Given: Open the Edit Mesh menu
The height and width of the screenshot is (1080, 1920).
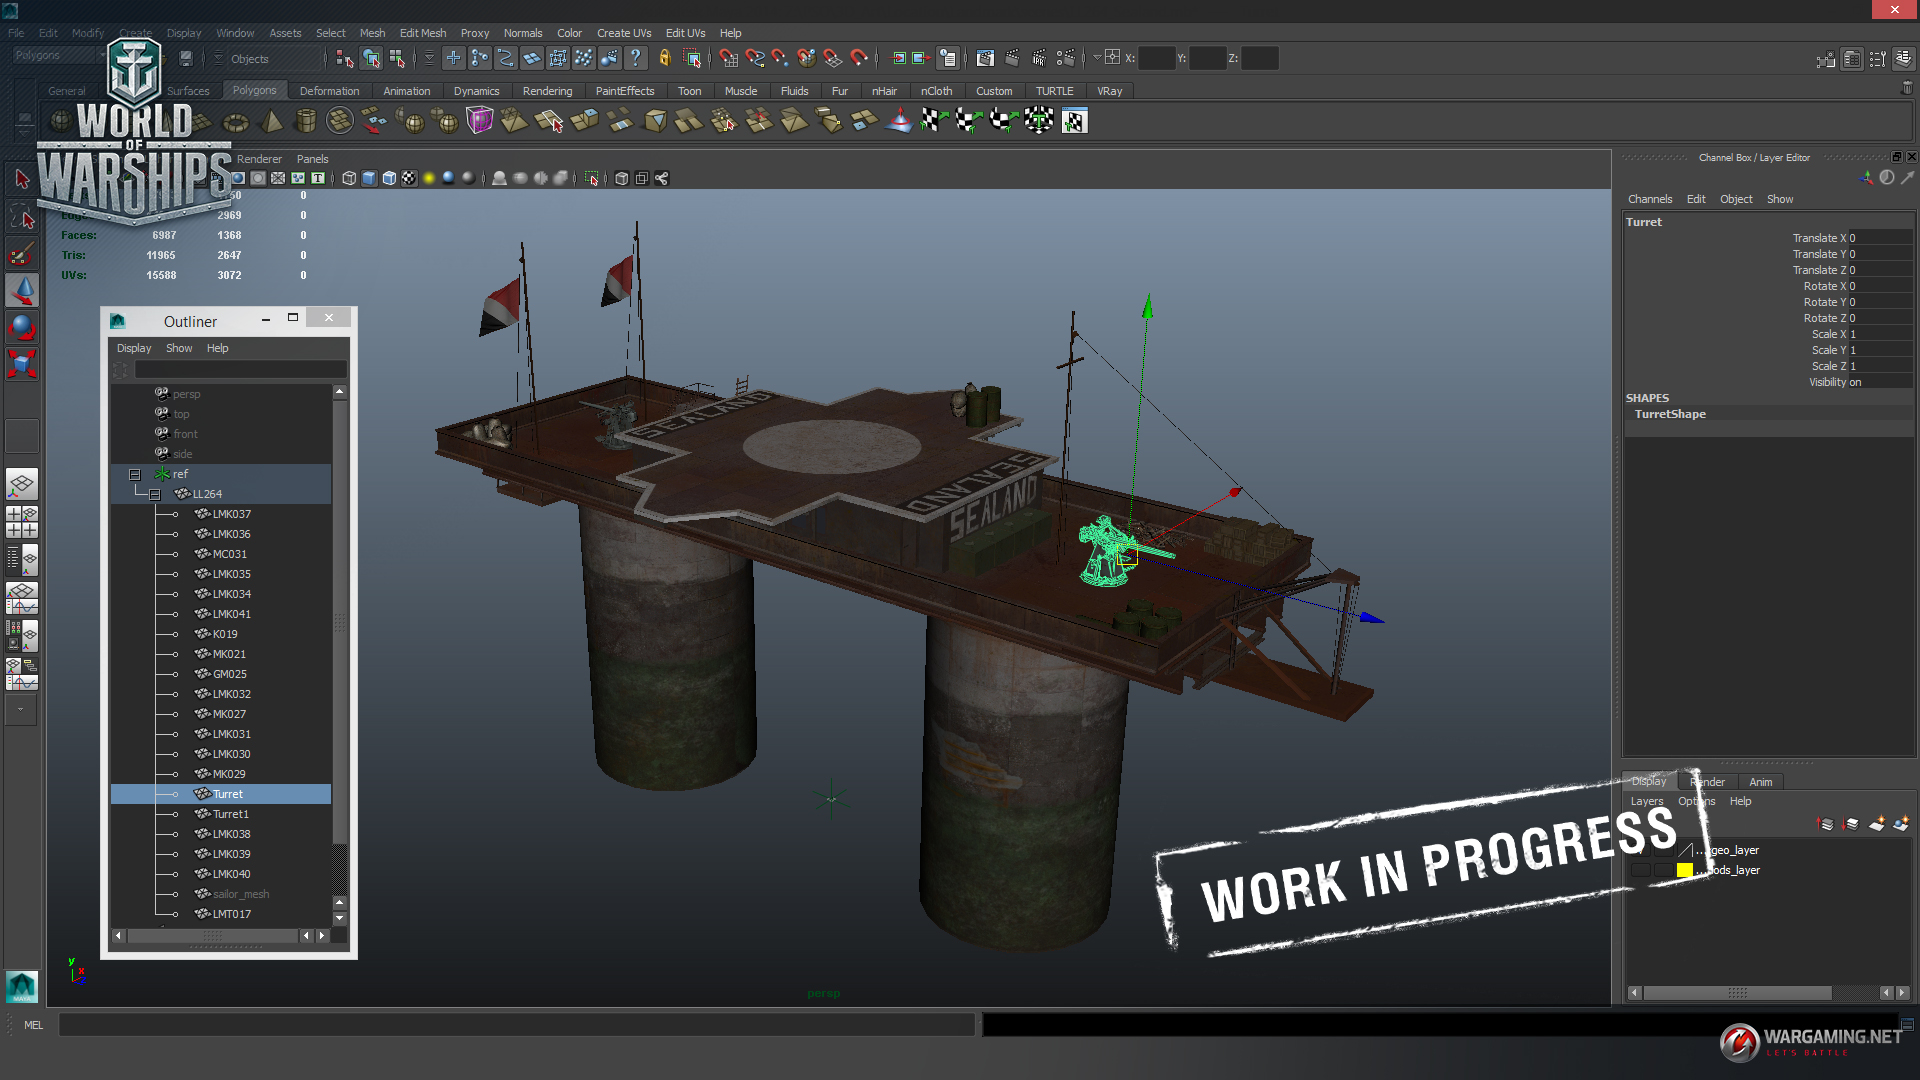Looking at the screenshot, I should tap(423, 33).
